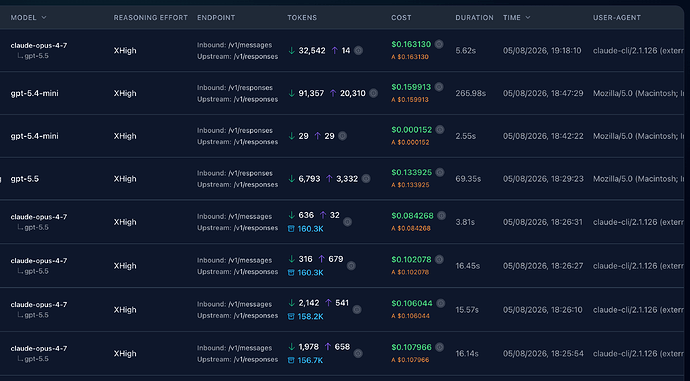
Task: Open token info icon in 18:42:22 row
Action: [342, 136]
